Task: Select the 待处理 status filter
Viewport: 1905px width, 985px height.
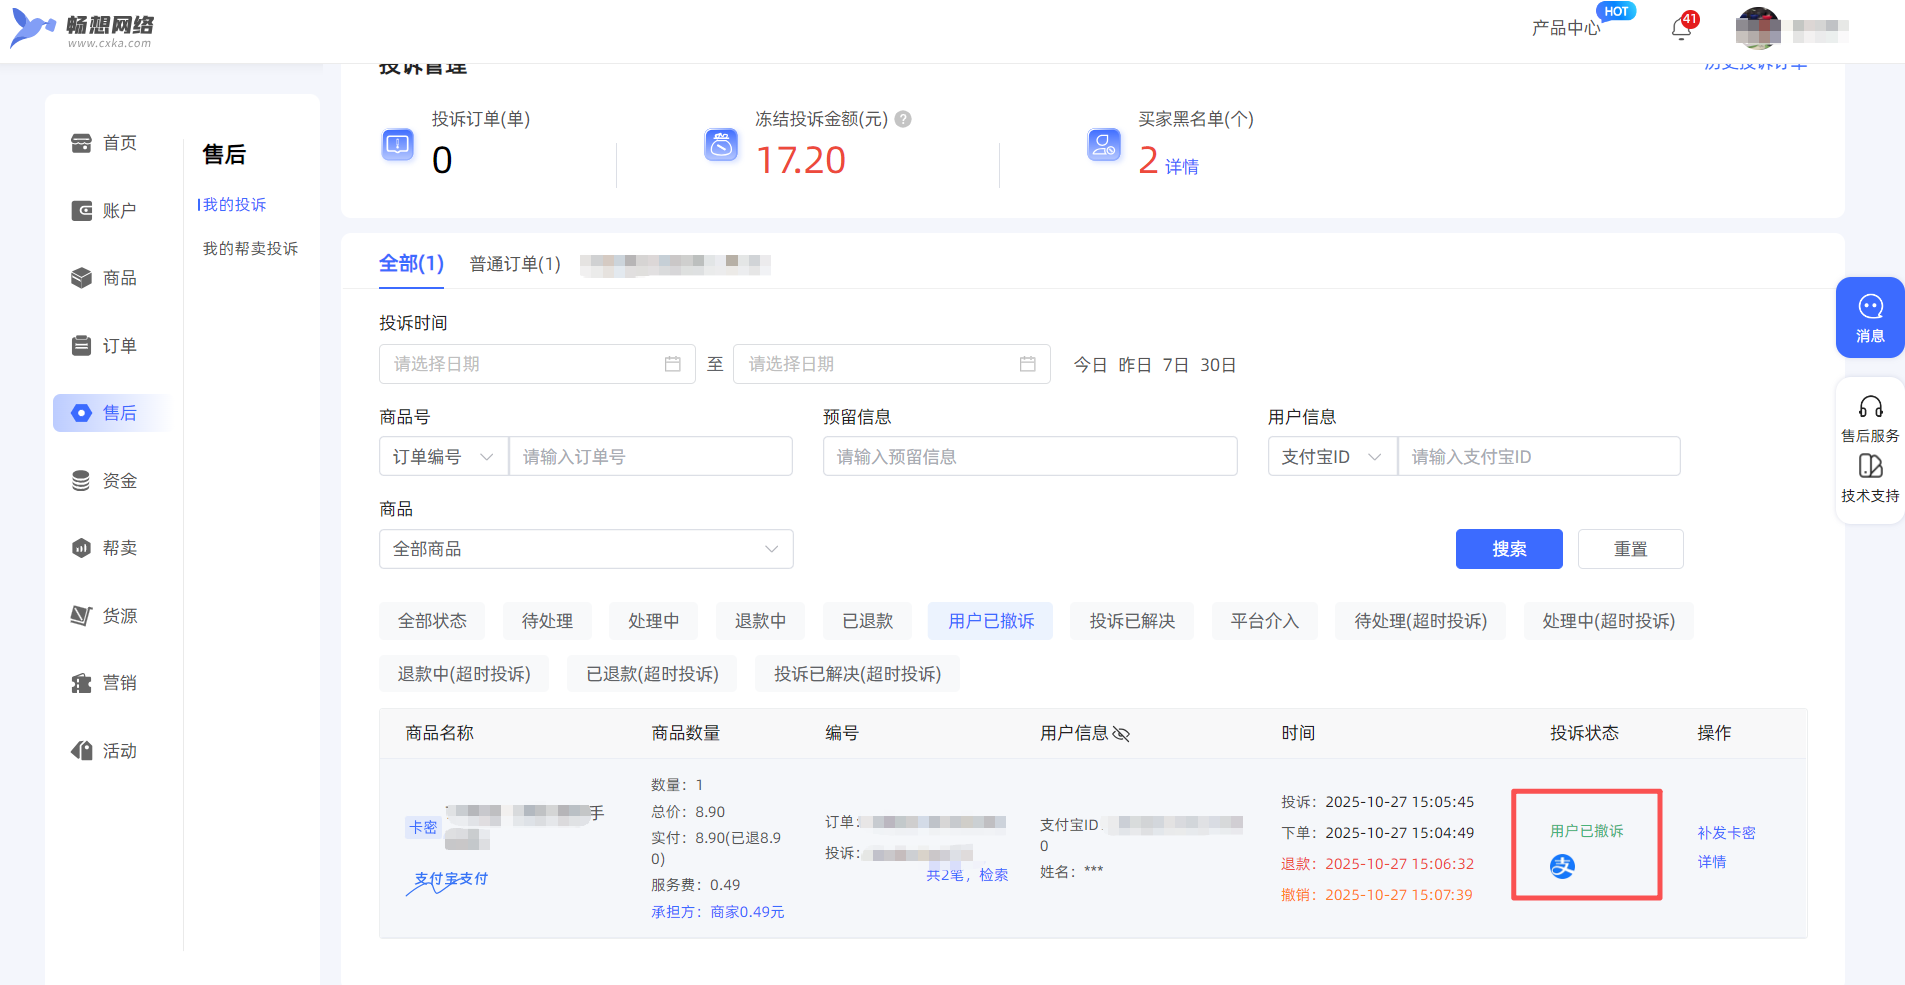Action: (x=547, y=621)
